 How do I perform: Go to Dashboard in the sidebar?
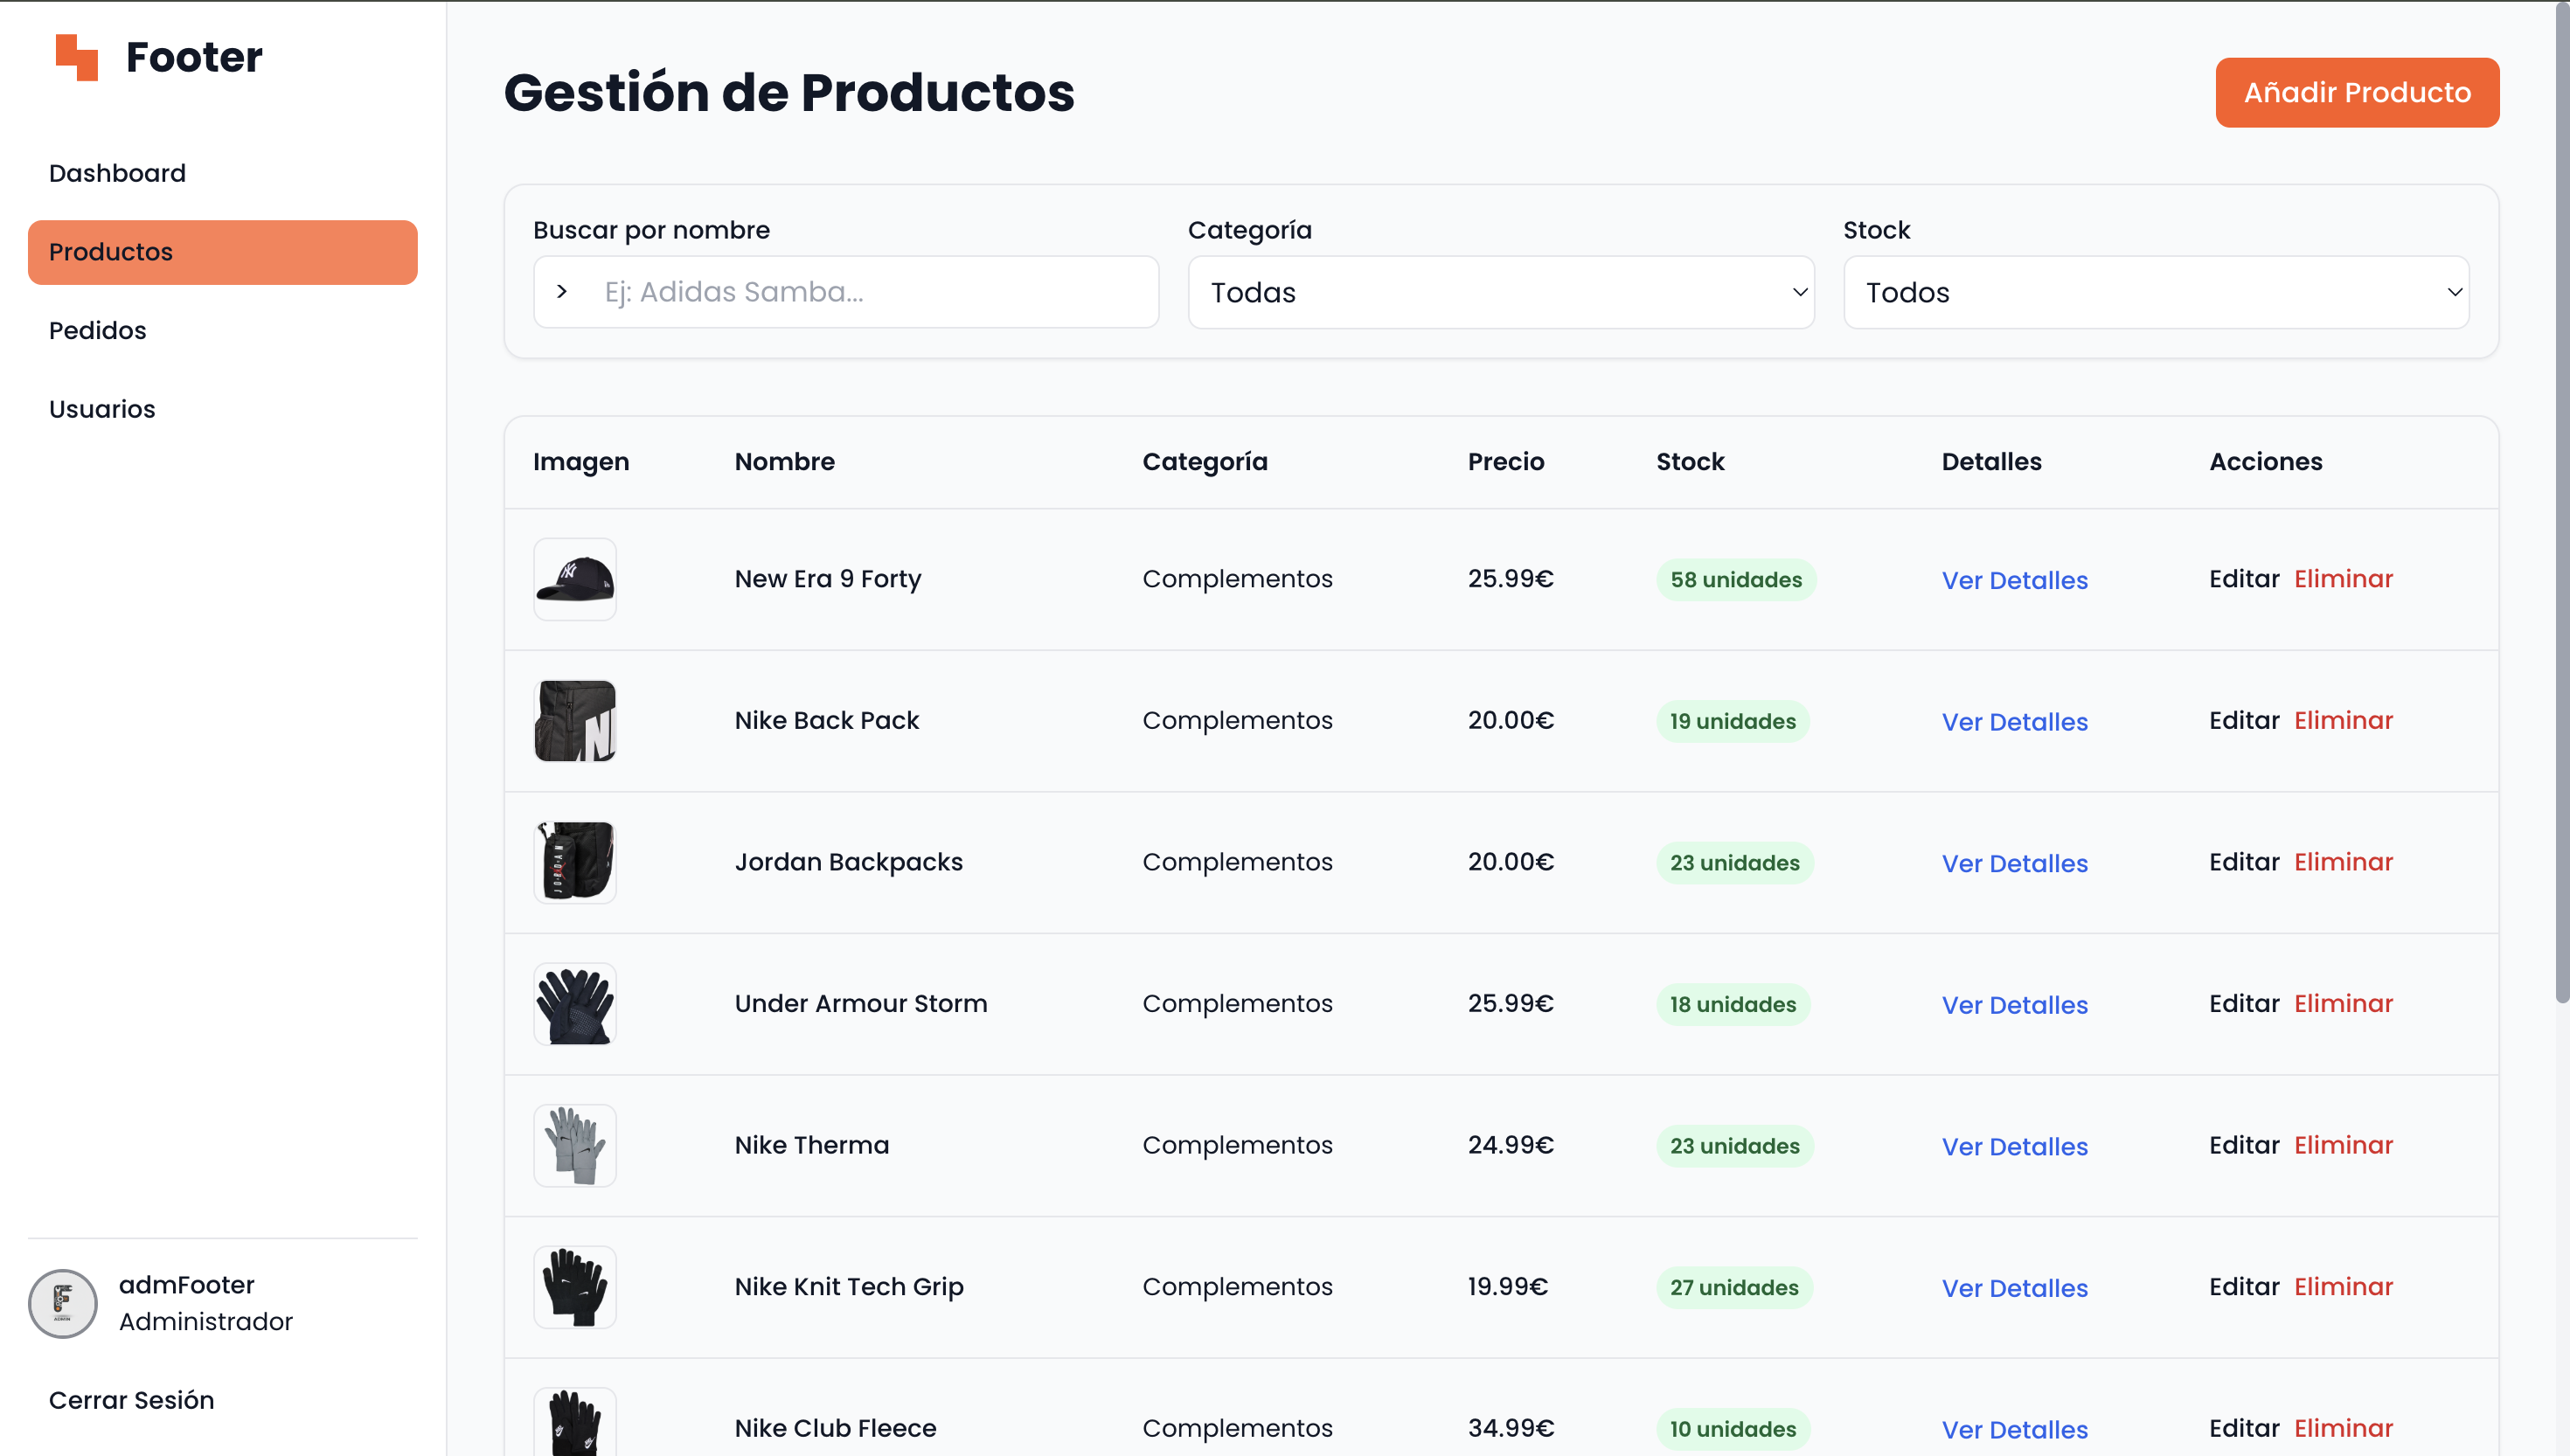(x=222, y=173)
